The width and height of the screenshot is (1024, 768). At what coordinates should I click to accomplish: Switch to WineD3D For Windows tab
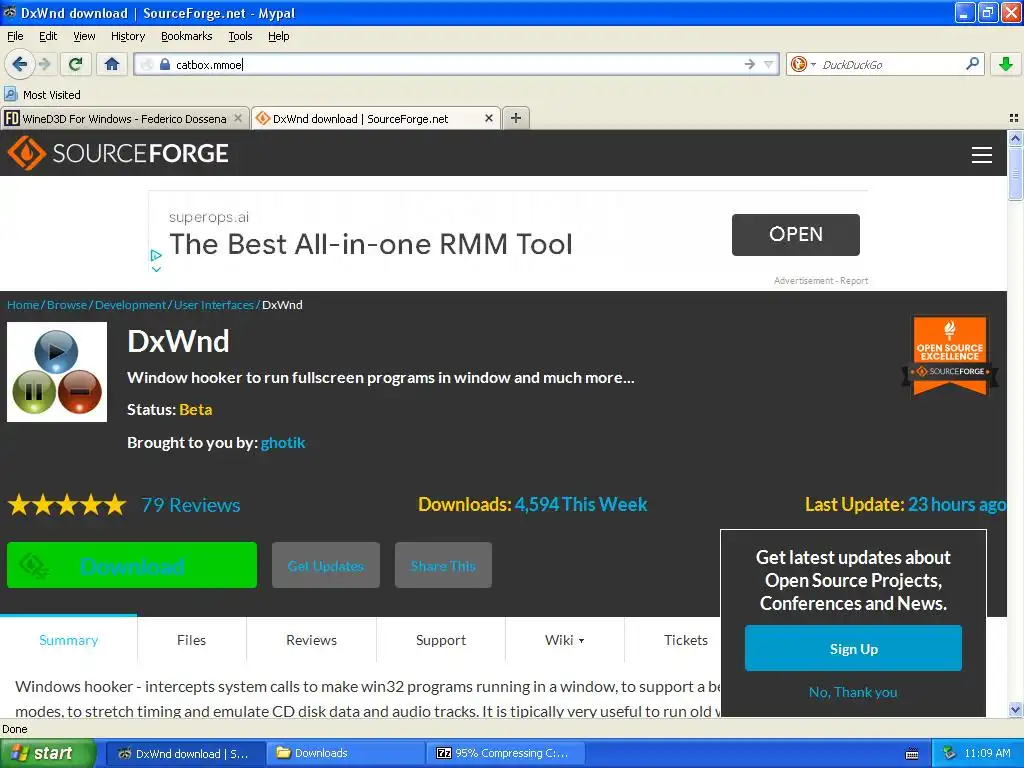[125, 118]
